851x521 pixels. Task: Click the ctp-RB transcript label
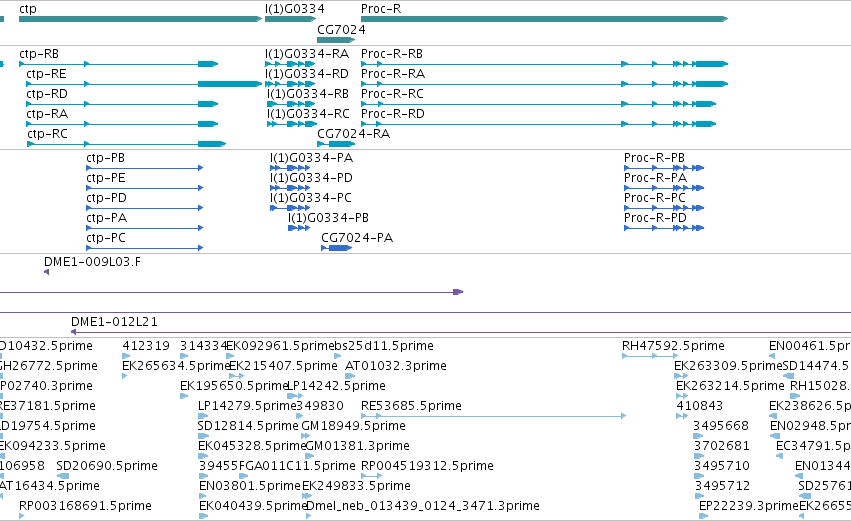click(39, 54)
